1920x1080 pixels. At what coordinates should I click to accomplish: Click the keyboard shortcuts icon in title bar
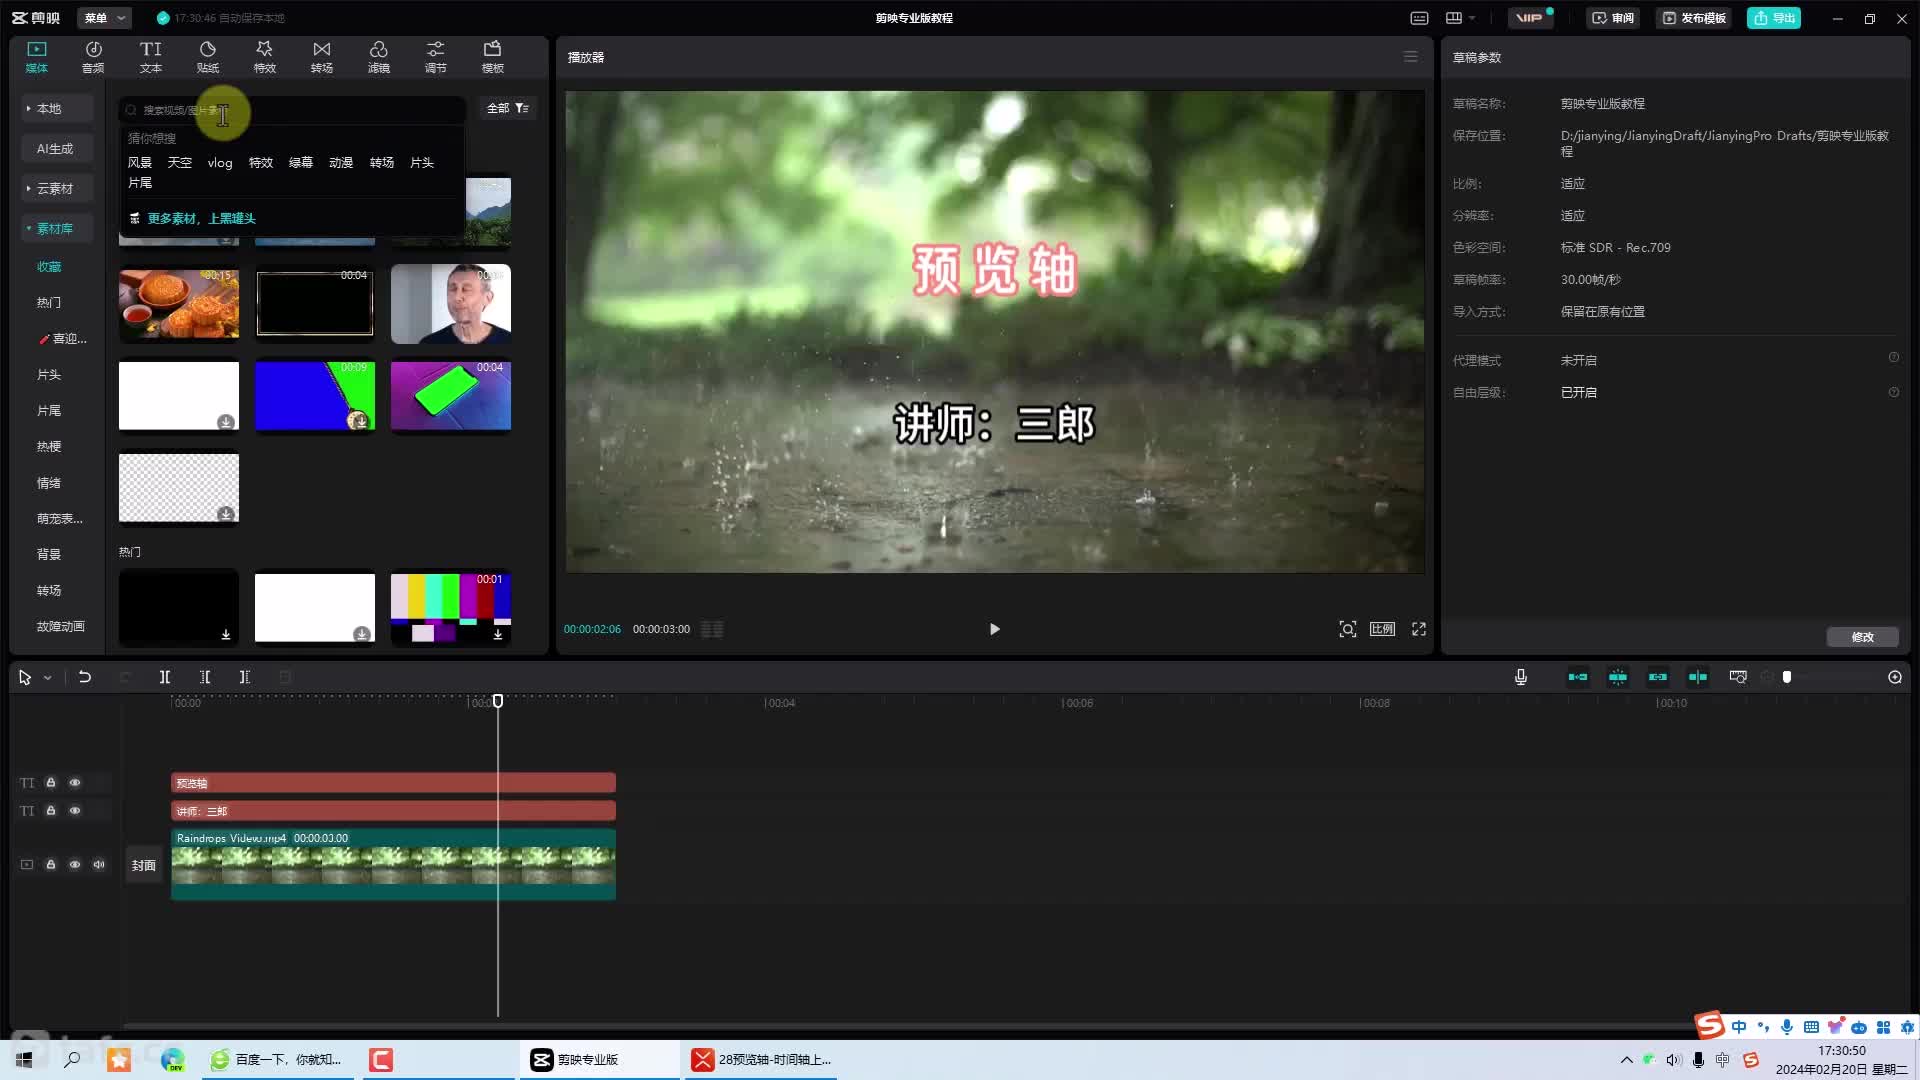tap(1419, 18)
